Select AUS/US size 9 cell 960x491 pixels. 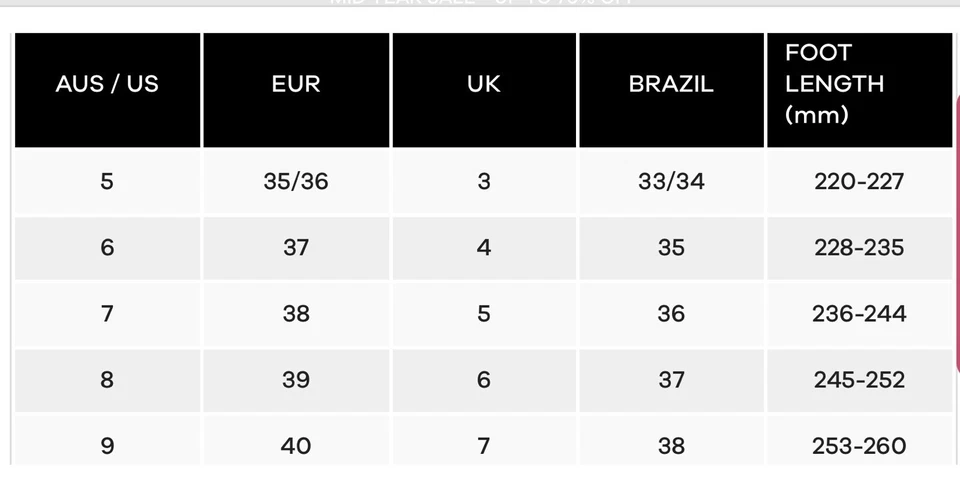[x=107, y=444]
